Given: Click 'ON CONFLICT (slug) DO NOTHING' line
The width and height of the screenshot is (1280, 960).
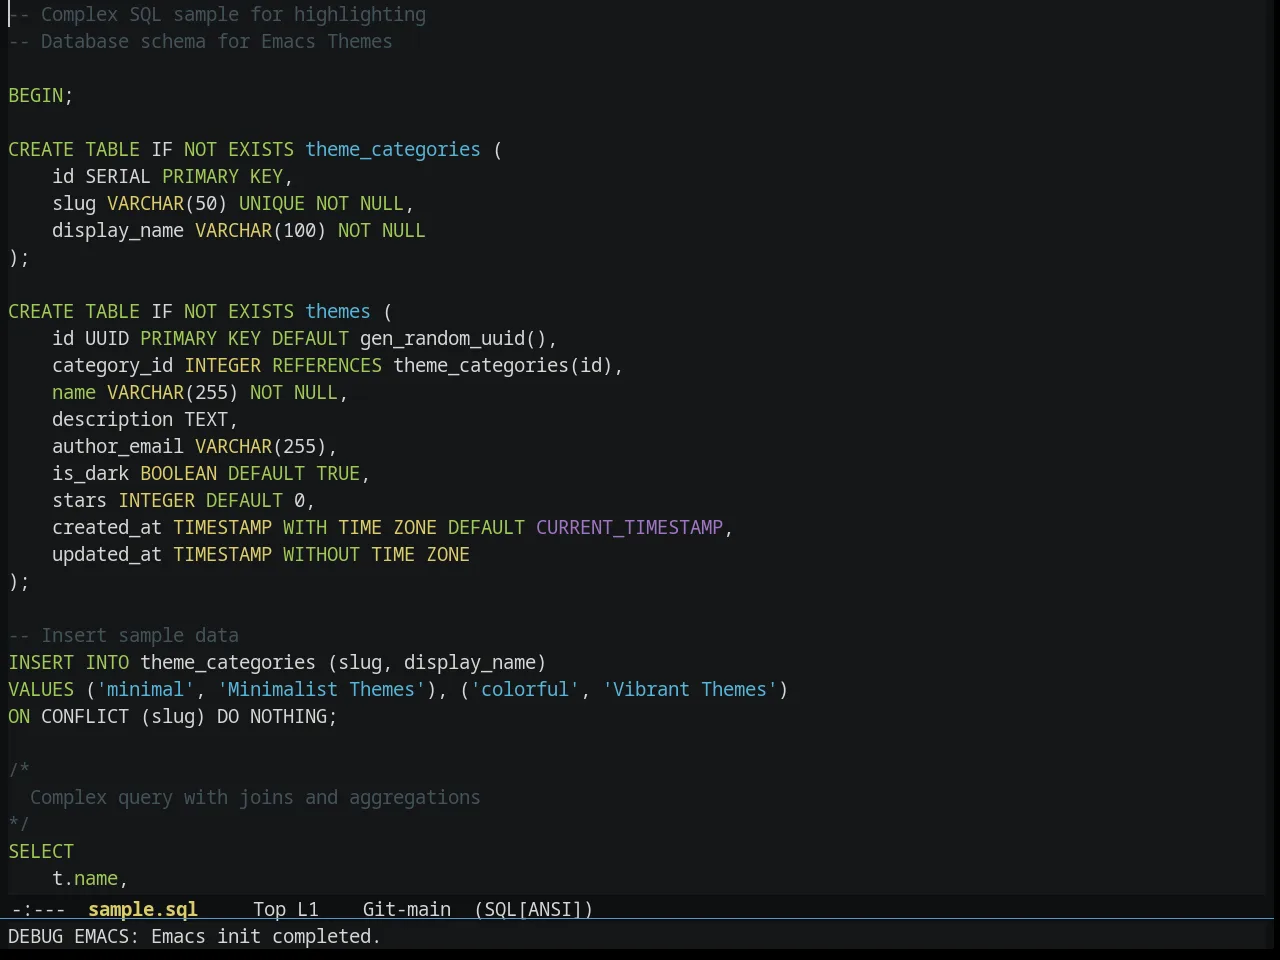Looking at the screenshot, I should 172,716.
